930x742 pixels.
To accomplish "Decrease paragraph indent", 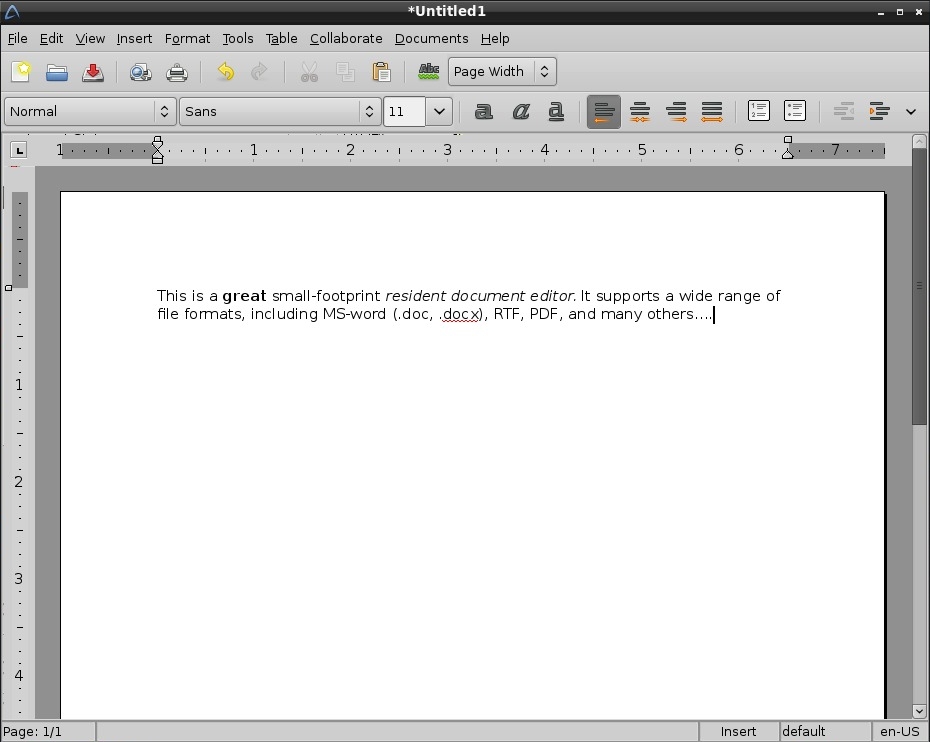I will 843,112.
